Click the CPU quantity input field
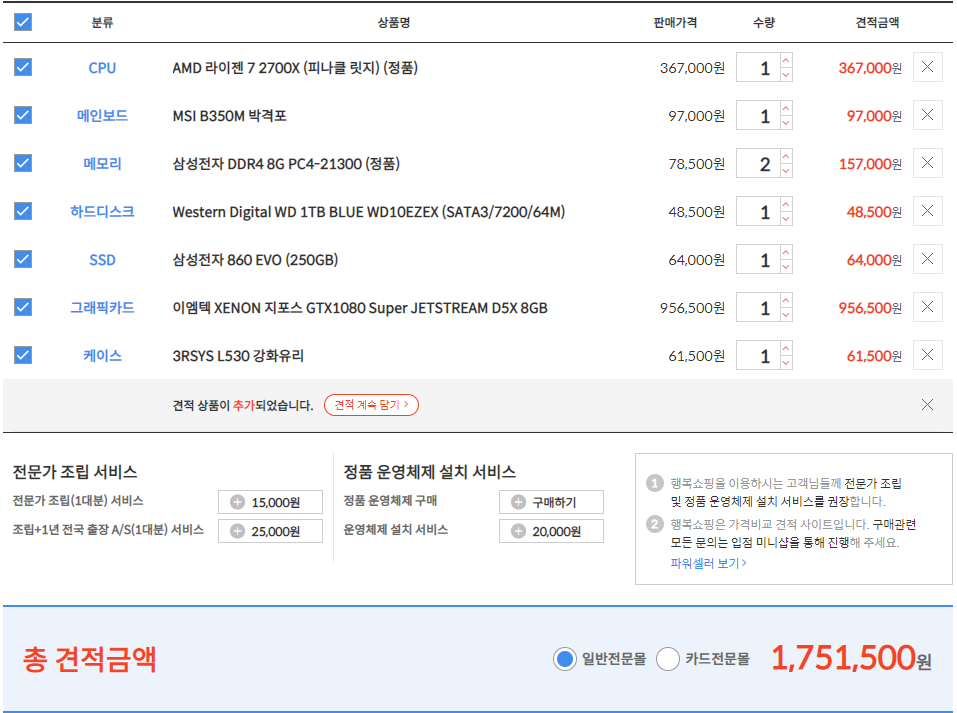The height and width of the screenshot is (713, 957). click(758, 68)
